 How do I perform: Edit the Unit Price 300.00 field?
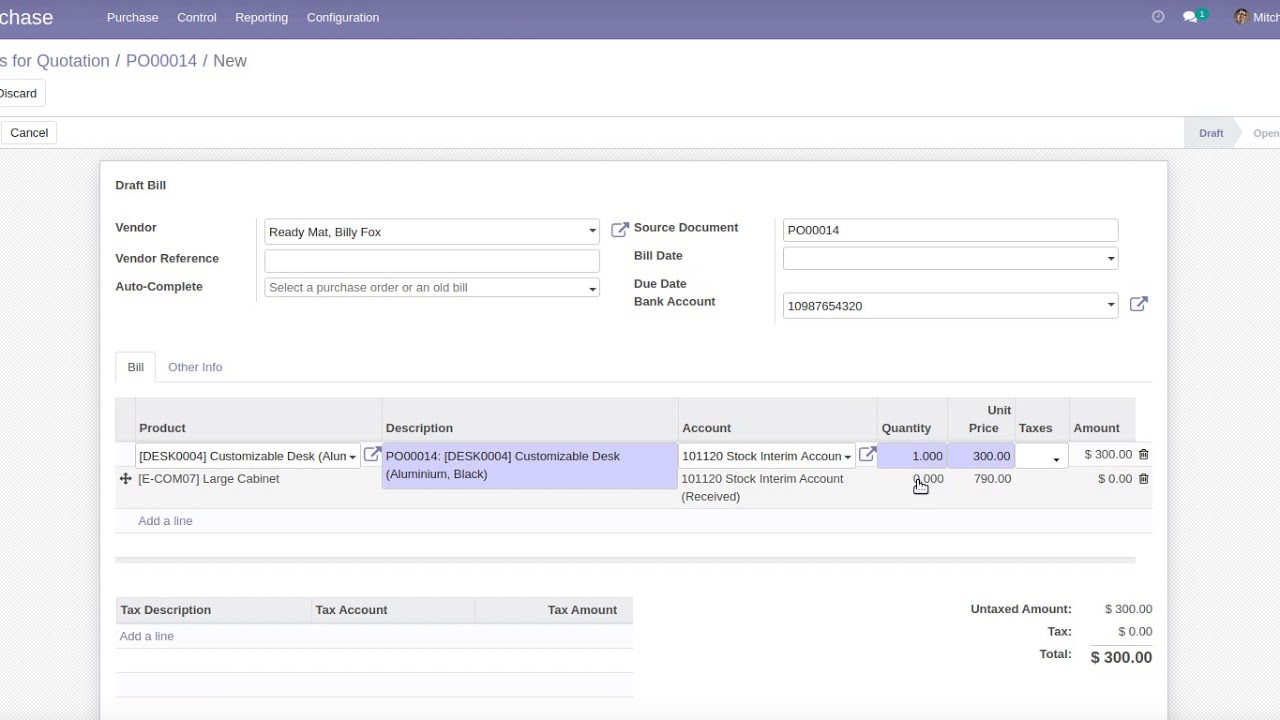[x=981, y=456]
